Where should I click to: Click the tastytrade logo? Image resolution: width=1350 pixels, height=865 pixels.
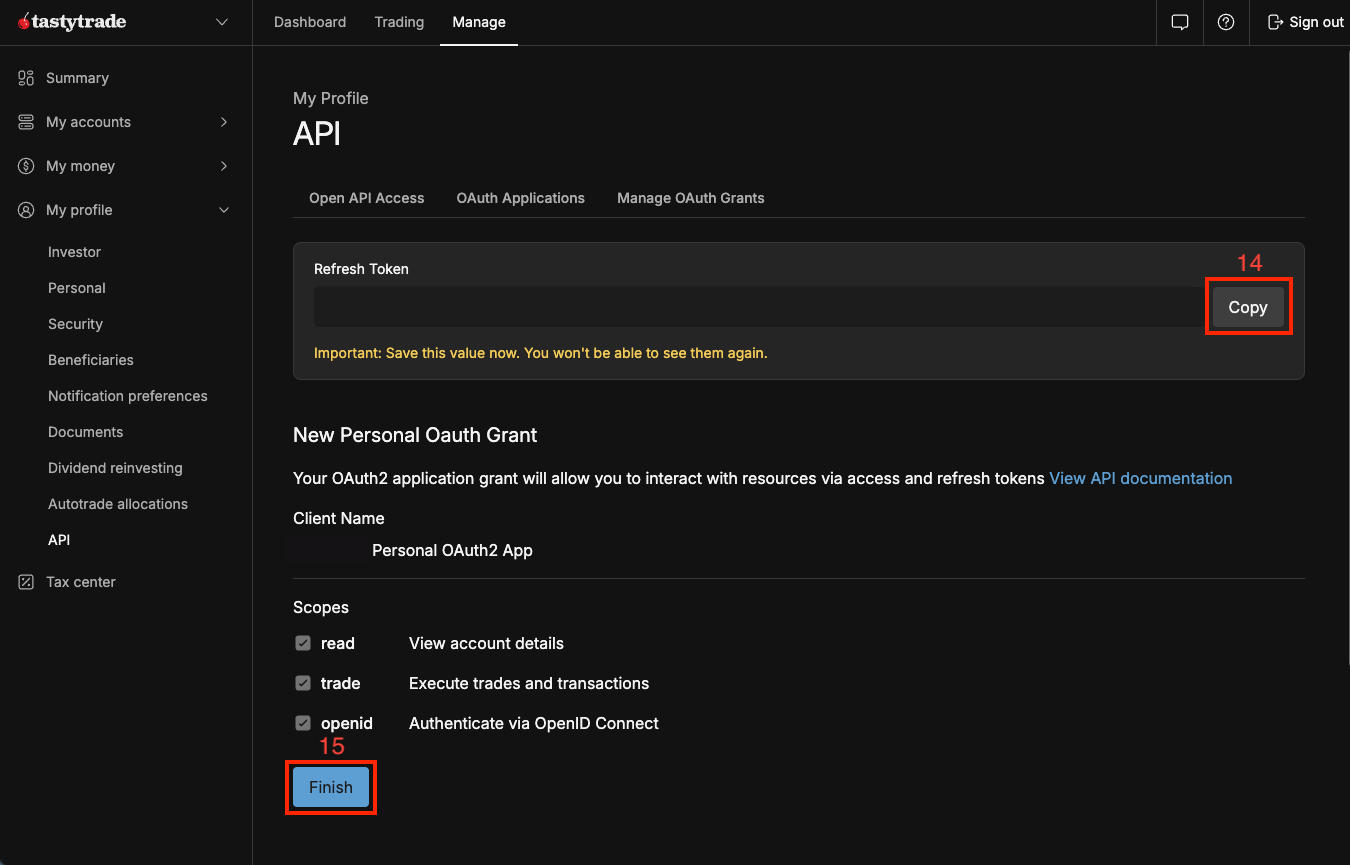click(x=72, y=22)
